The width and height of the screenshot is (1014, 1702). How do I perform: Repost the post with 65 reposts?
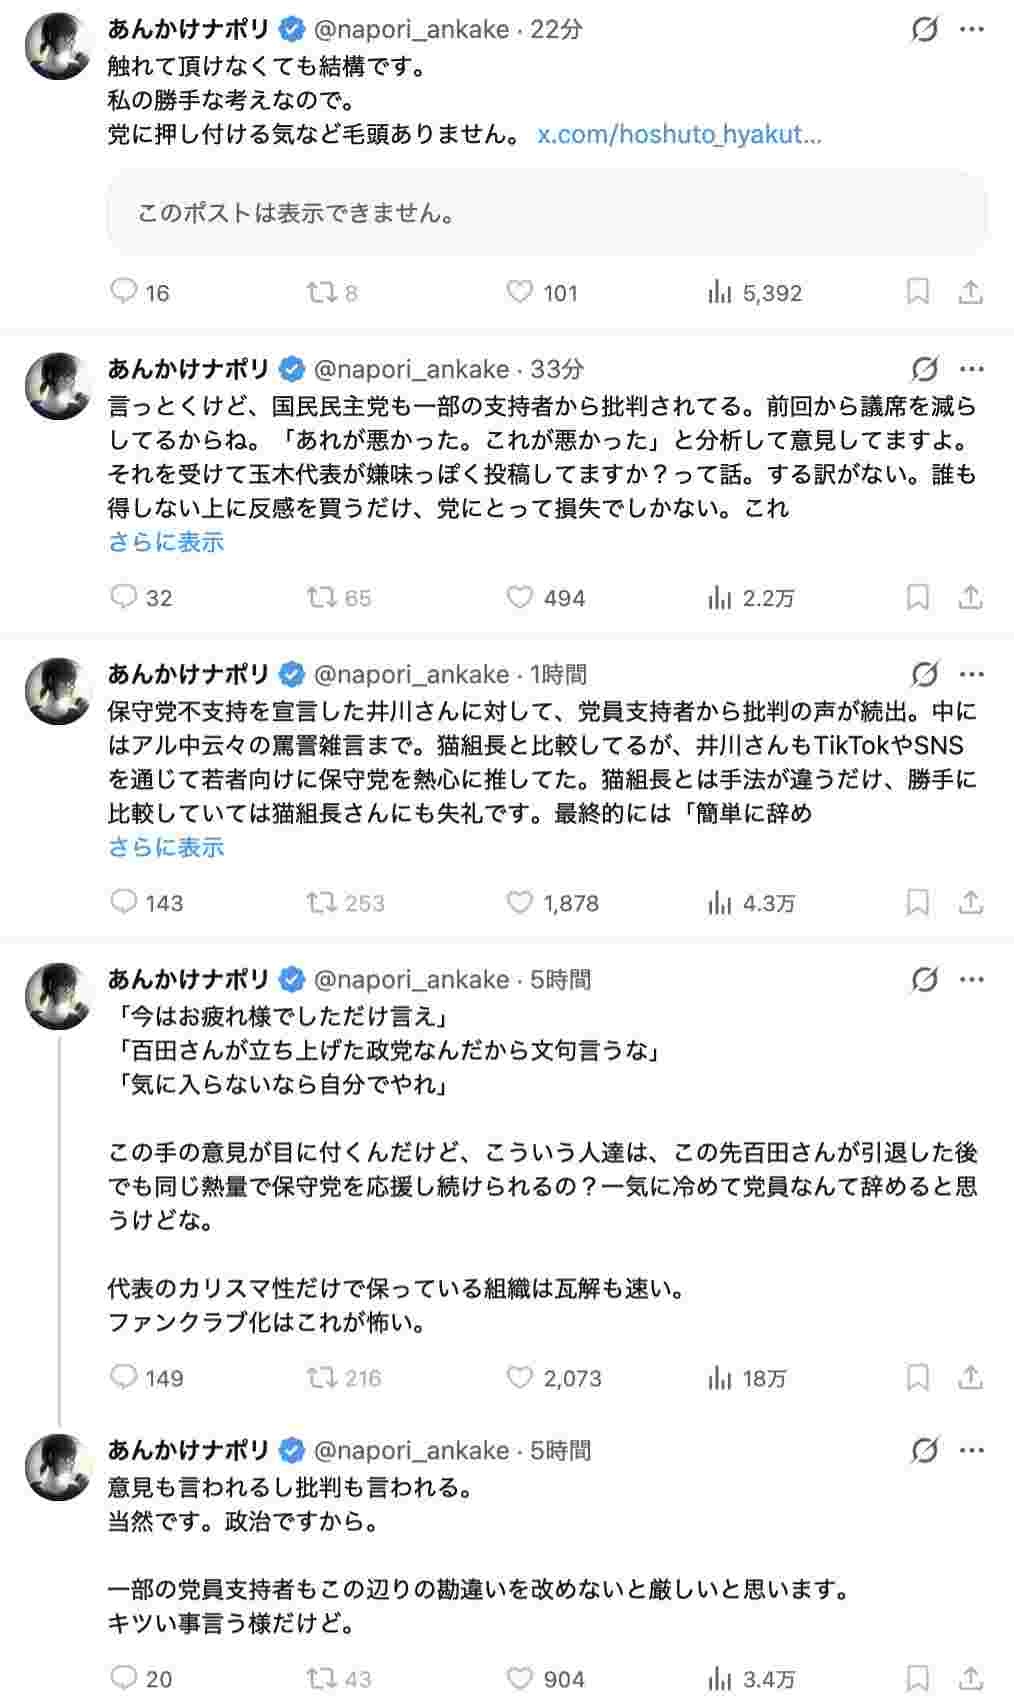[323, 597]
